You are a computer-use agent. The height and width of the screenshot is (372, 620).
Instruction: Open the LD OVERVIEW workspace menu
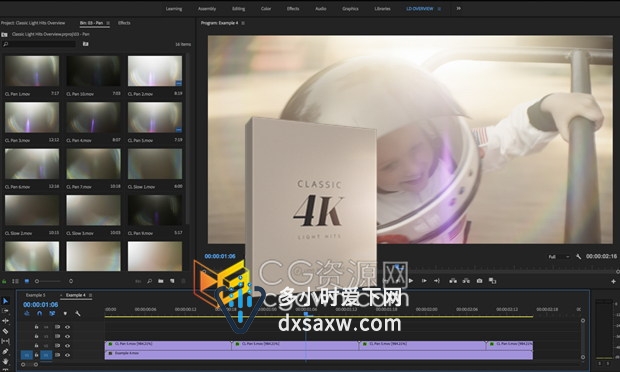[x=439, y=9]
